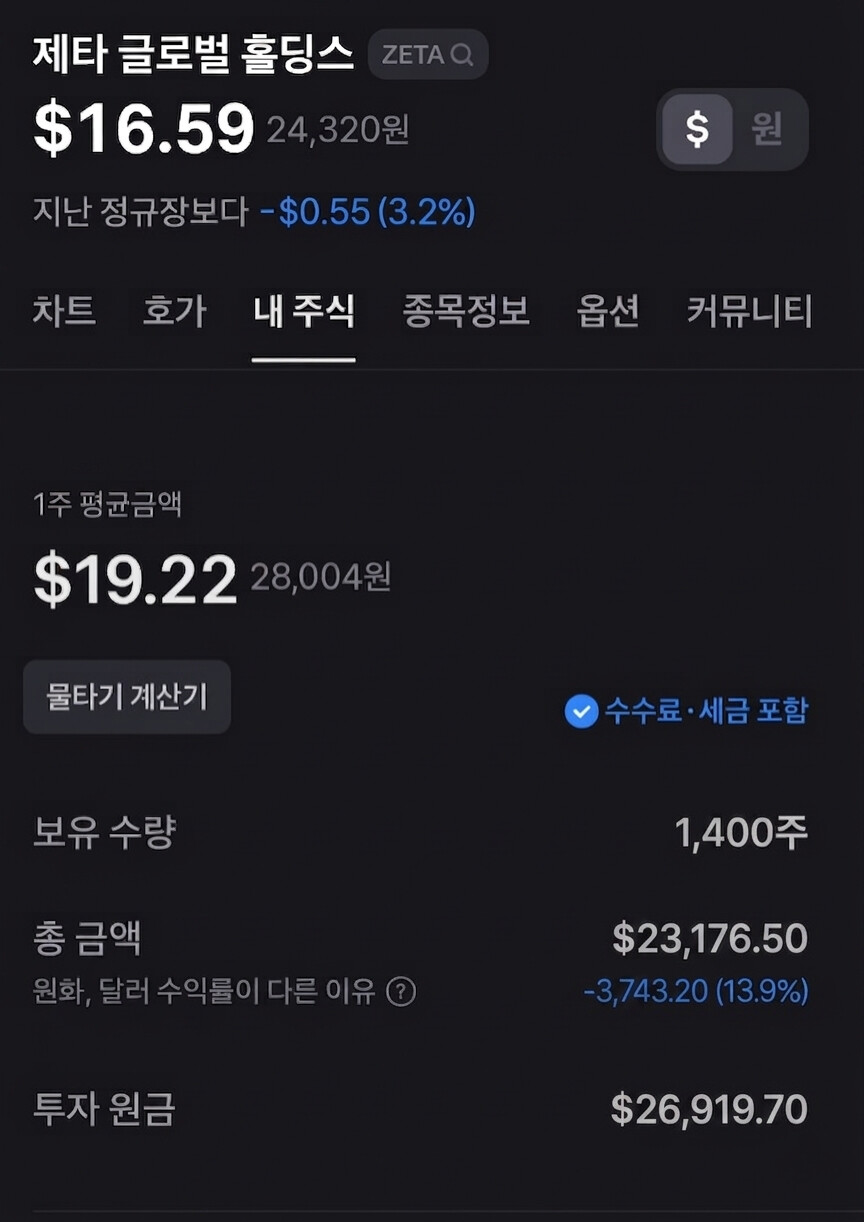
Task: Switch to the 커뮤니티 tab
Action: [x=749, y=311]
